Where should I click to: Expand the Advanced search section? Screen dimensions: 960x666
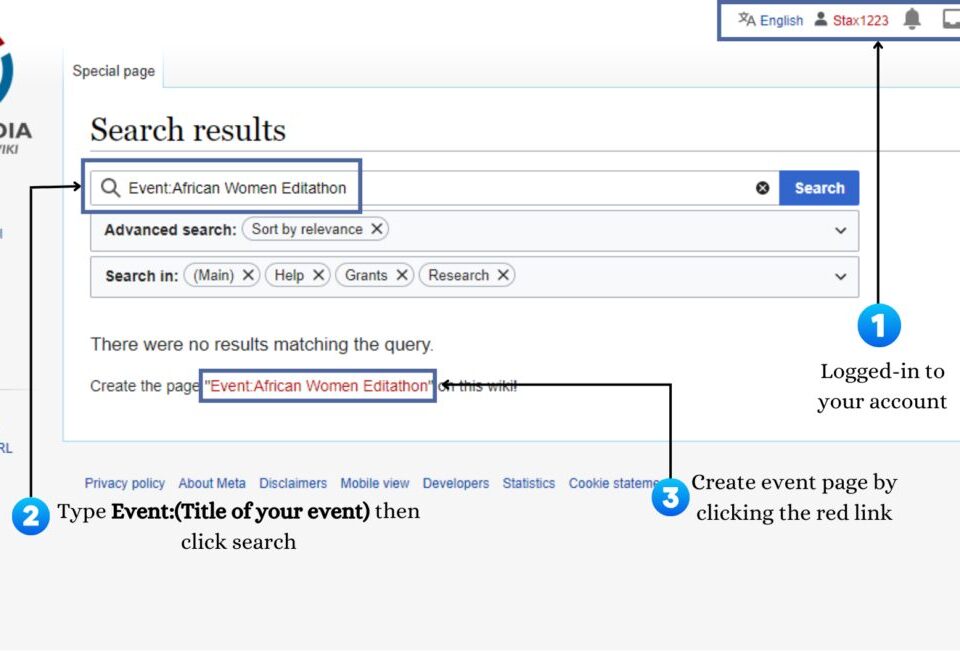(x=841, y=231)
